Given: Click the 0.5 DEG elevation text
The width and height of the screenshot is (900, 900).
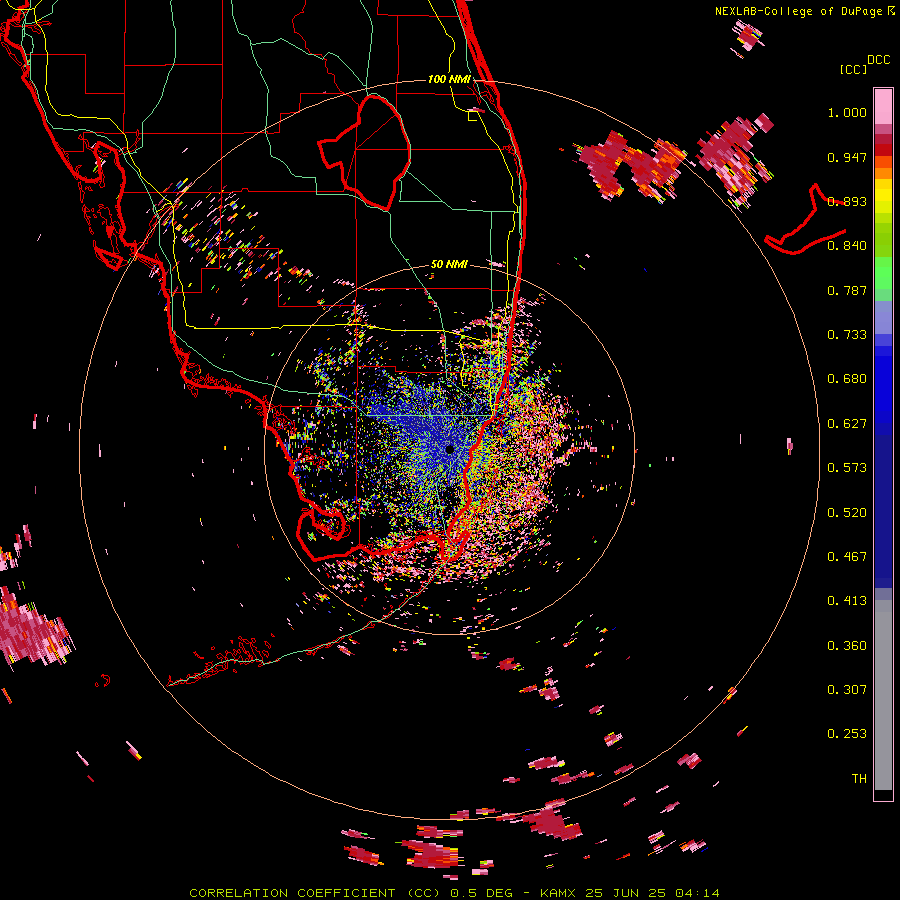Looking at the screenshot, I should (x=482, y=893).
